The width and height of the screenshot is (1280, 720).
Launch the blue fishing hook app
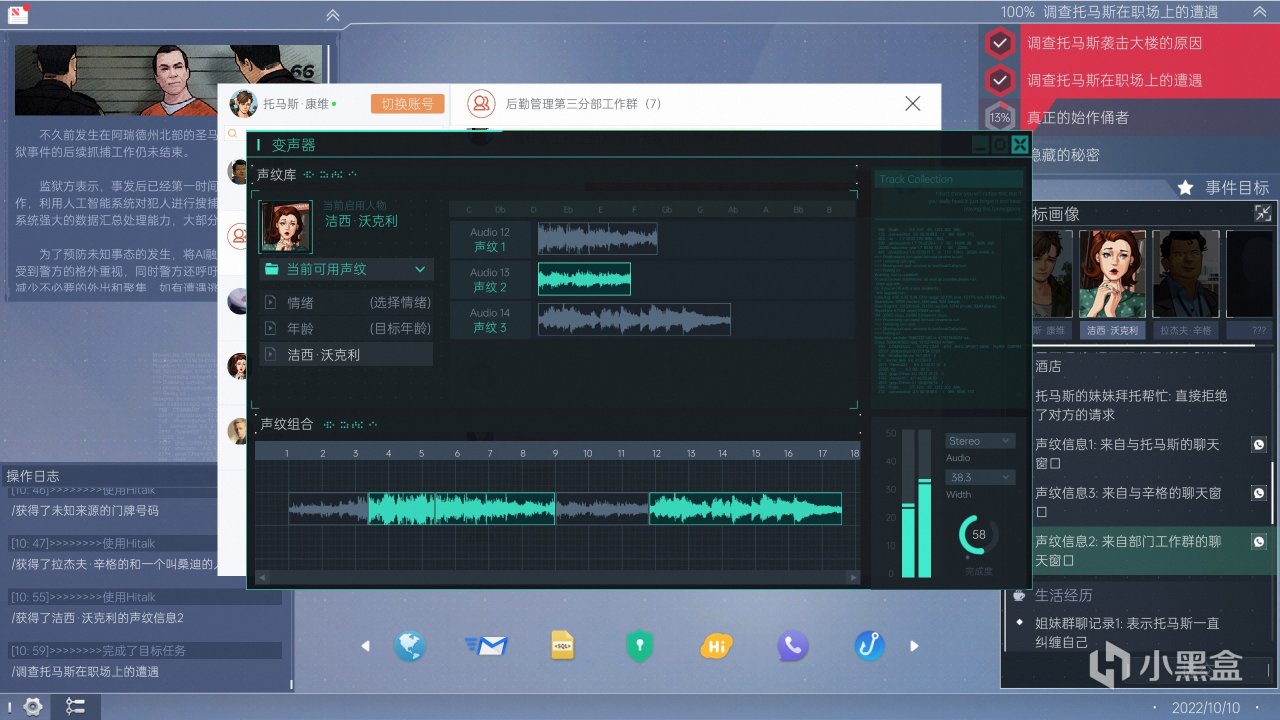[869, 646]
